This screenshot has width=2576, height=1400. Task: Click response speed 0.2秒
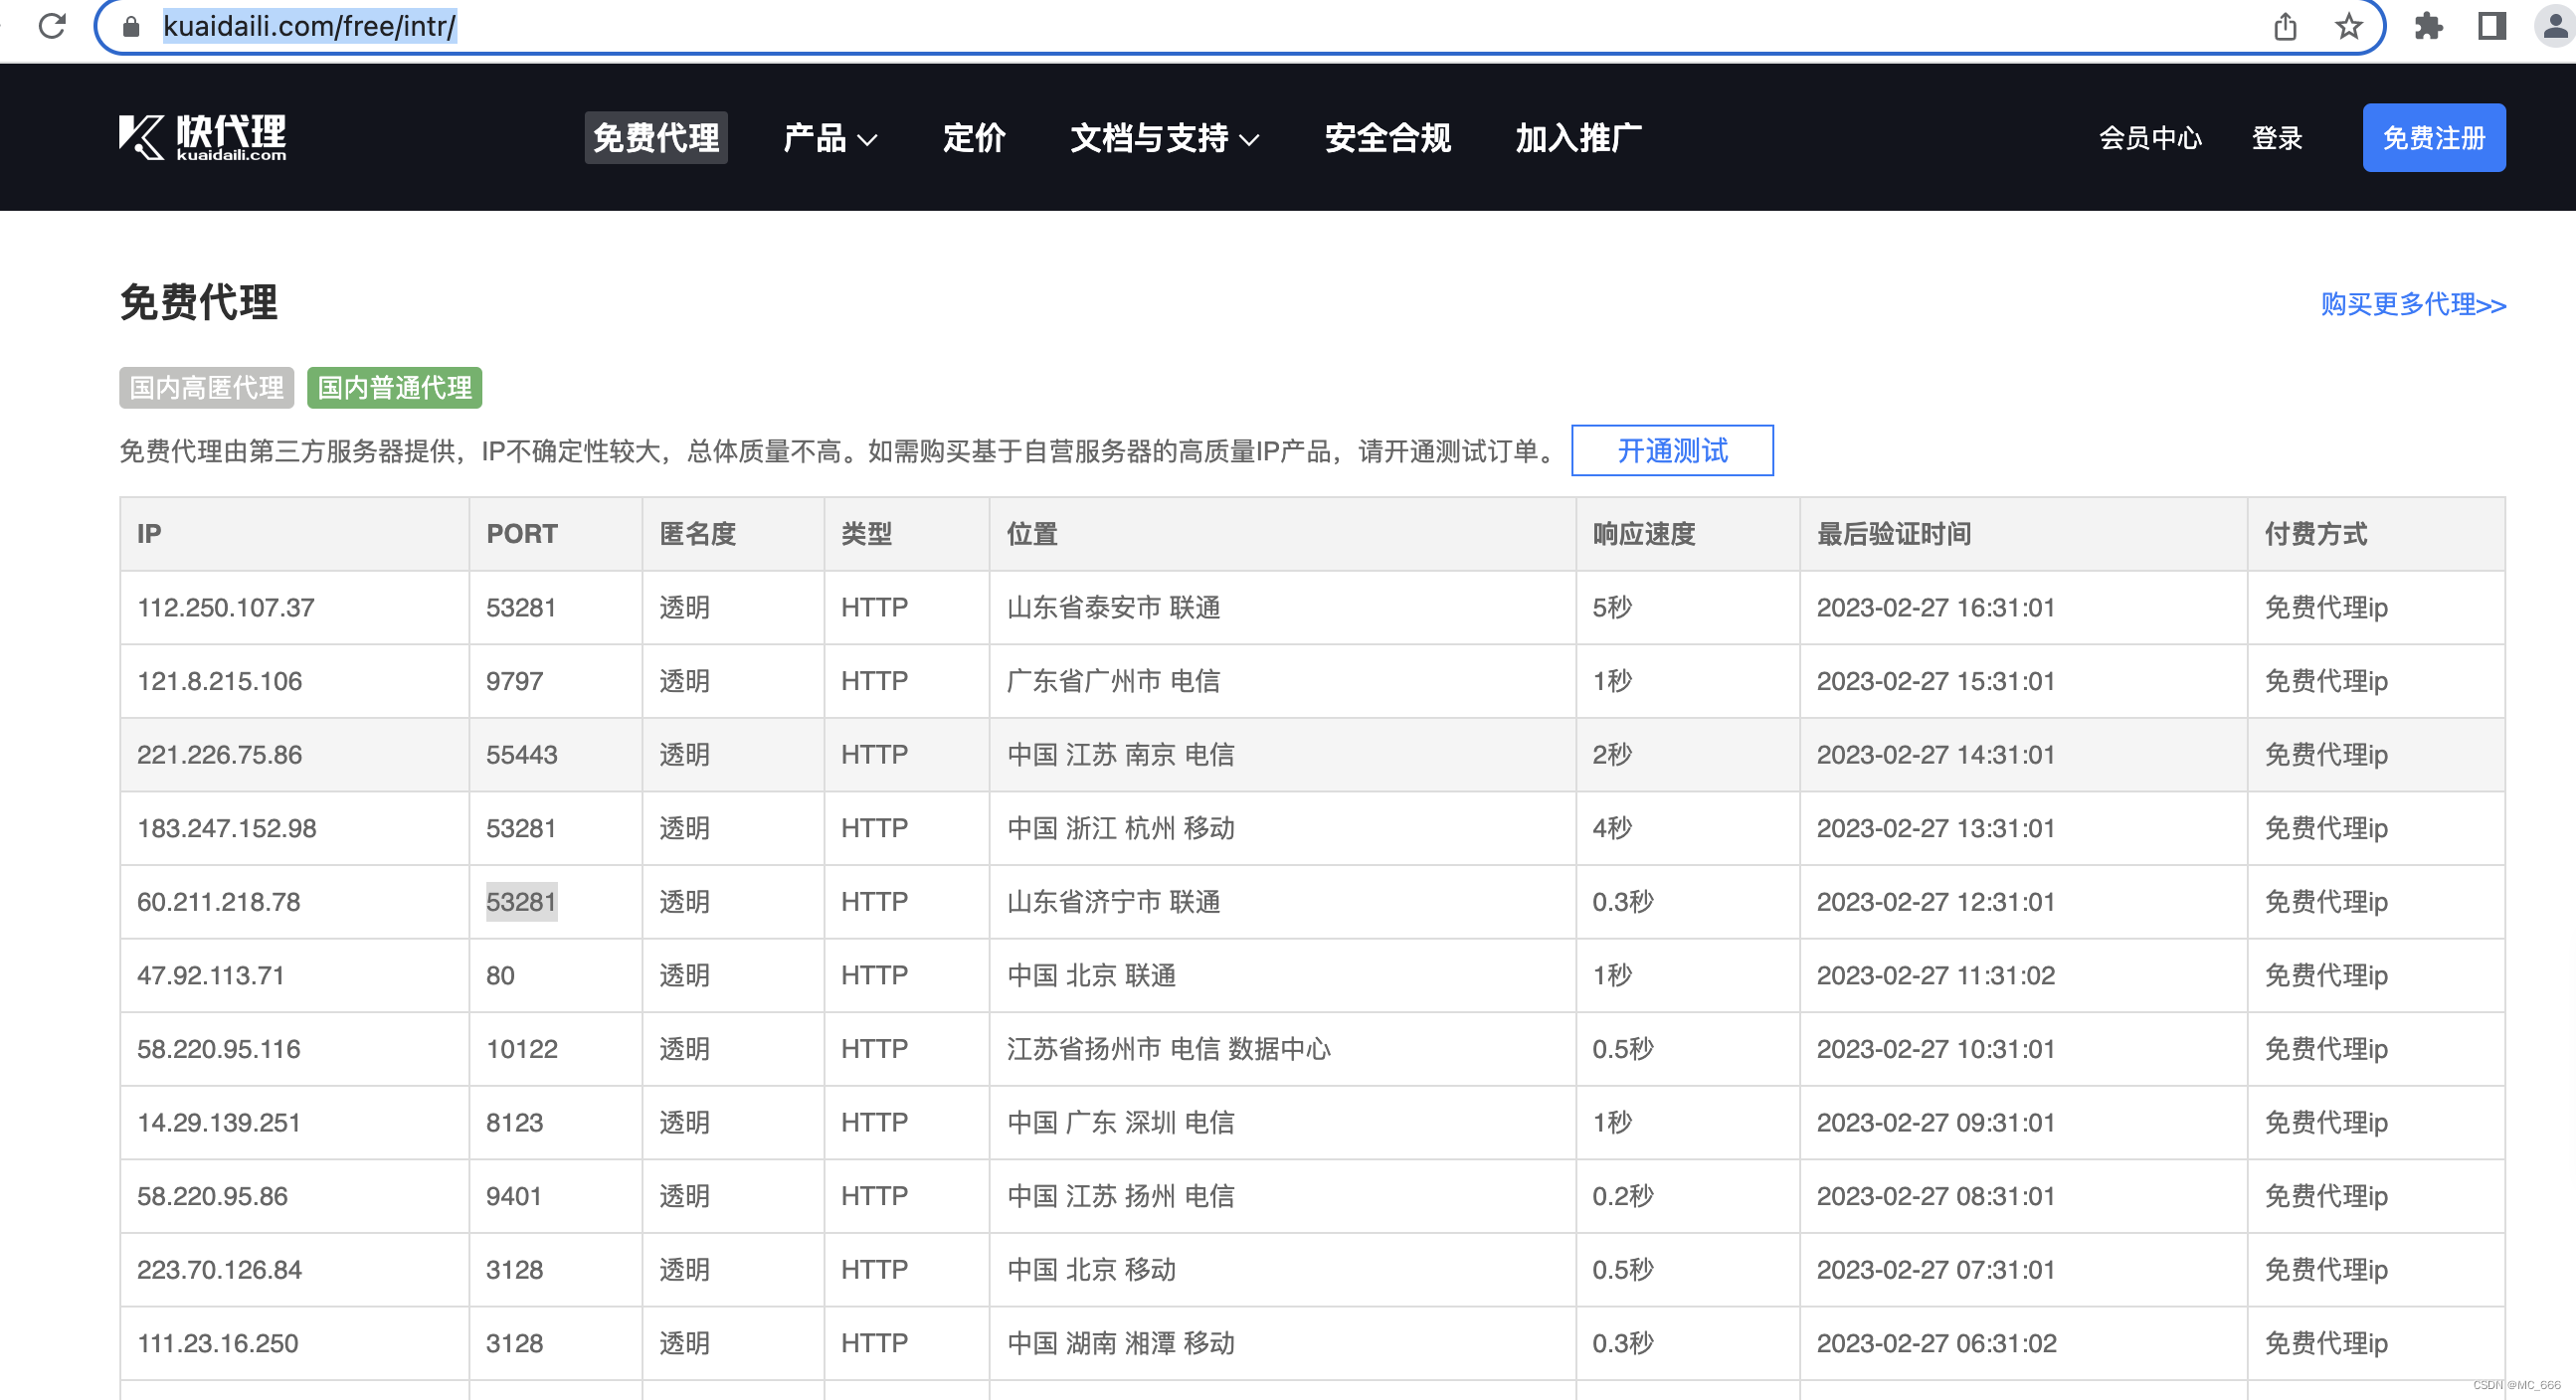pos(1623,1197)
